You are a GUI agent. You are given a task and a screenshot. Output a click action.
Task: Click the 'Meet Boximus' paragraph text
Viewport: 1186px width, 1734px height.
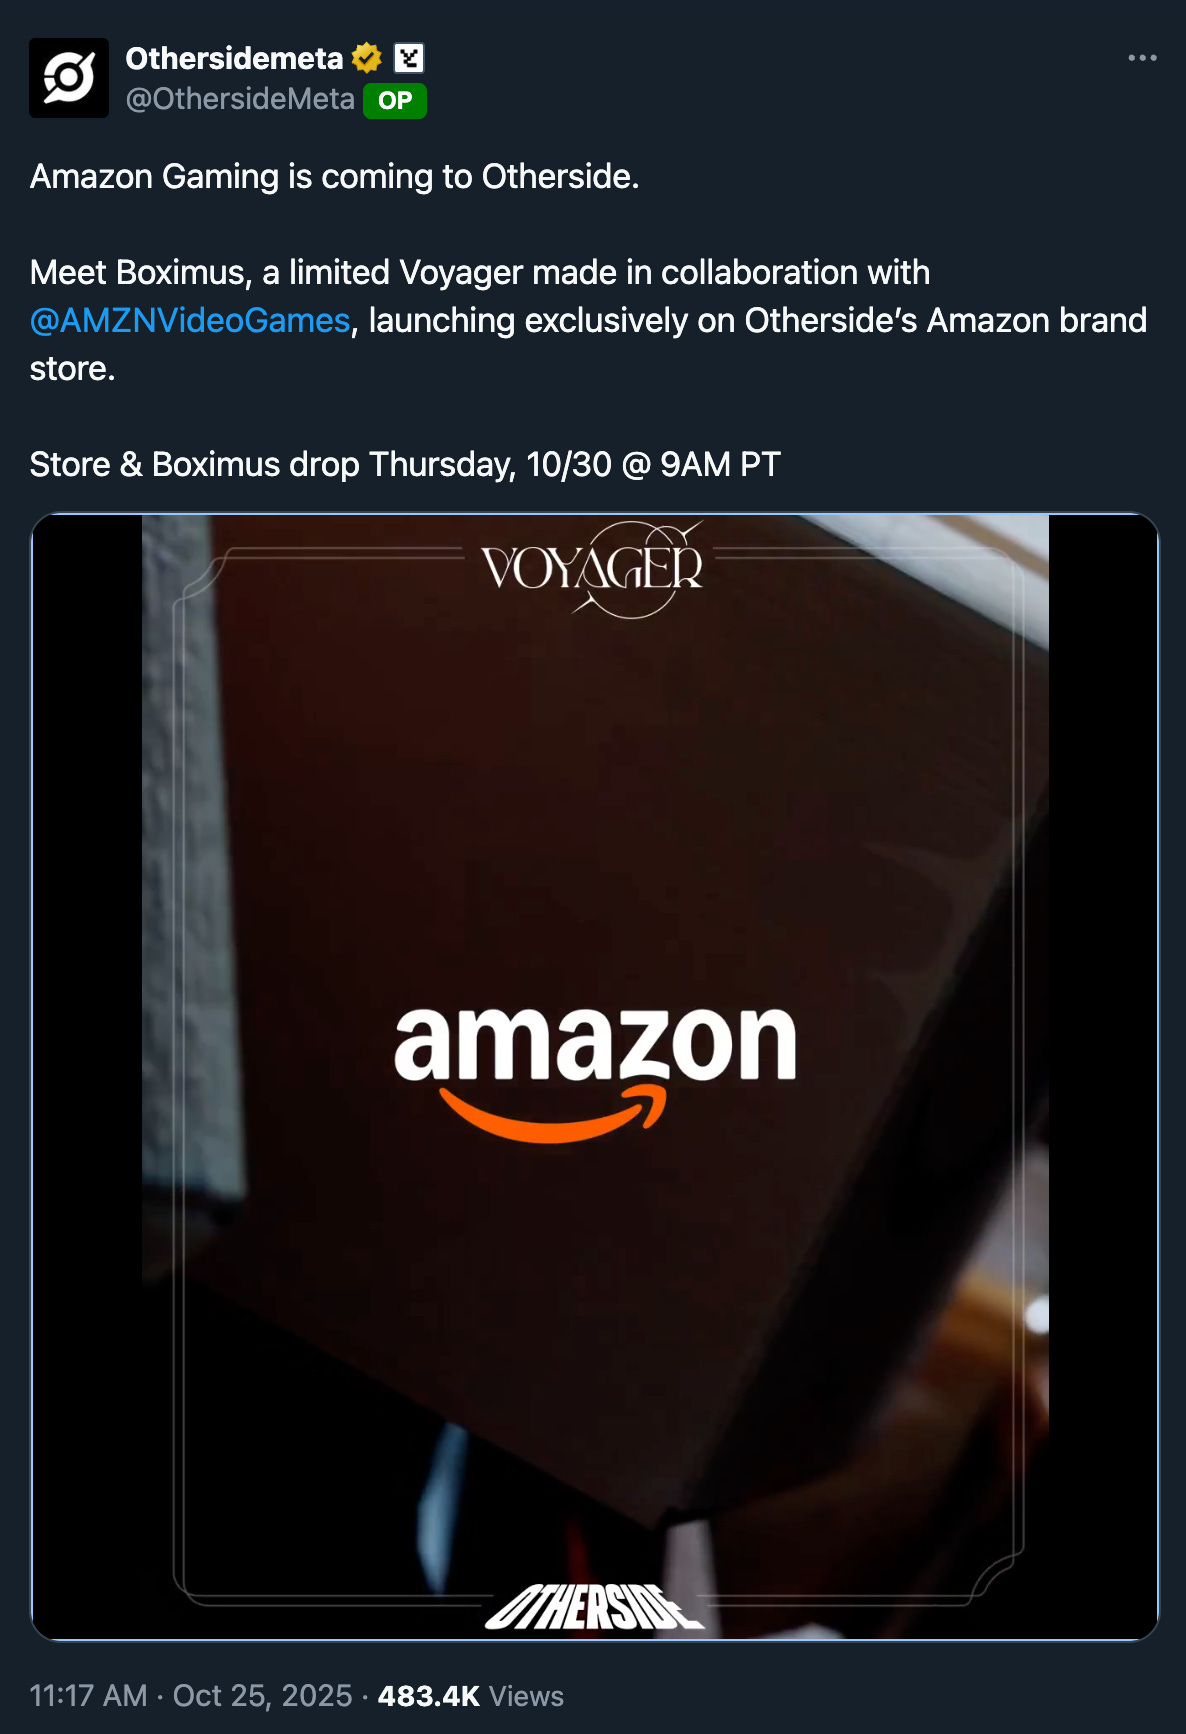click(x=588, y=320)
